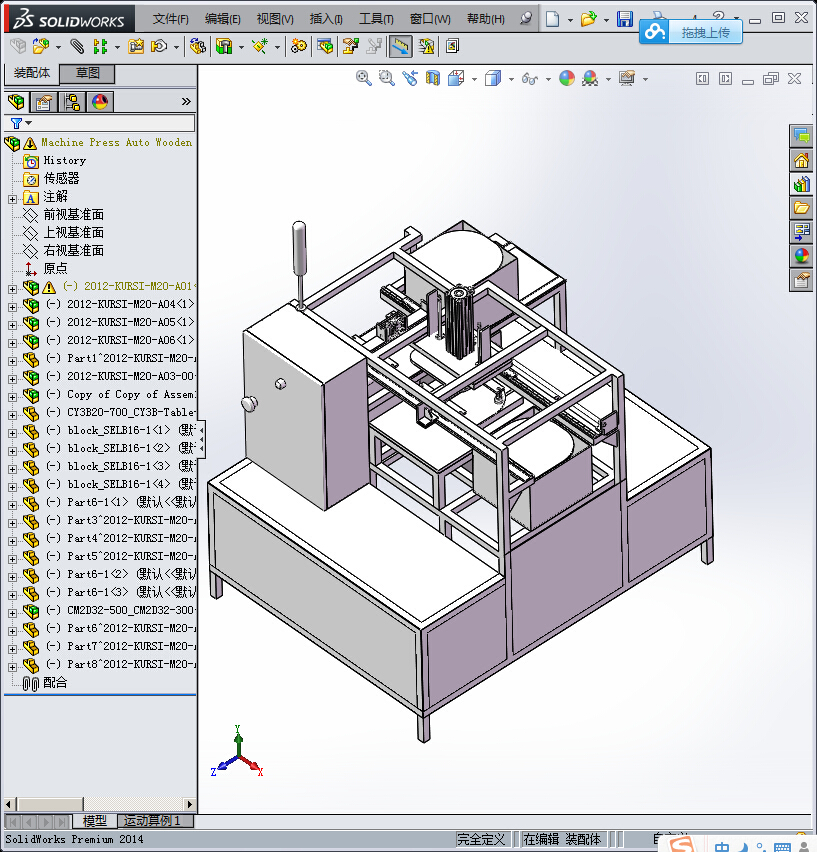Expand the 注解 tree node
This screenshot has width=817, height=852.
pyautogui.click(x=12, y=199)
